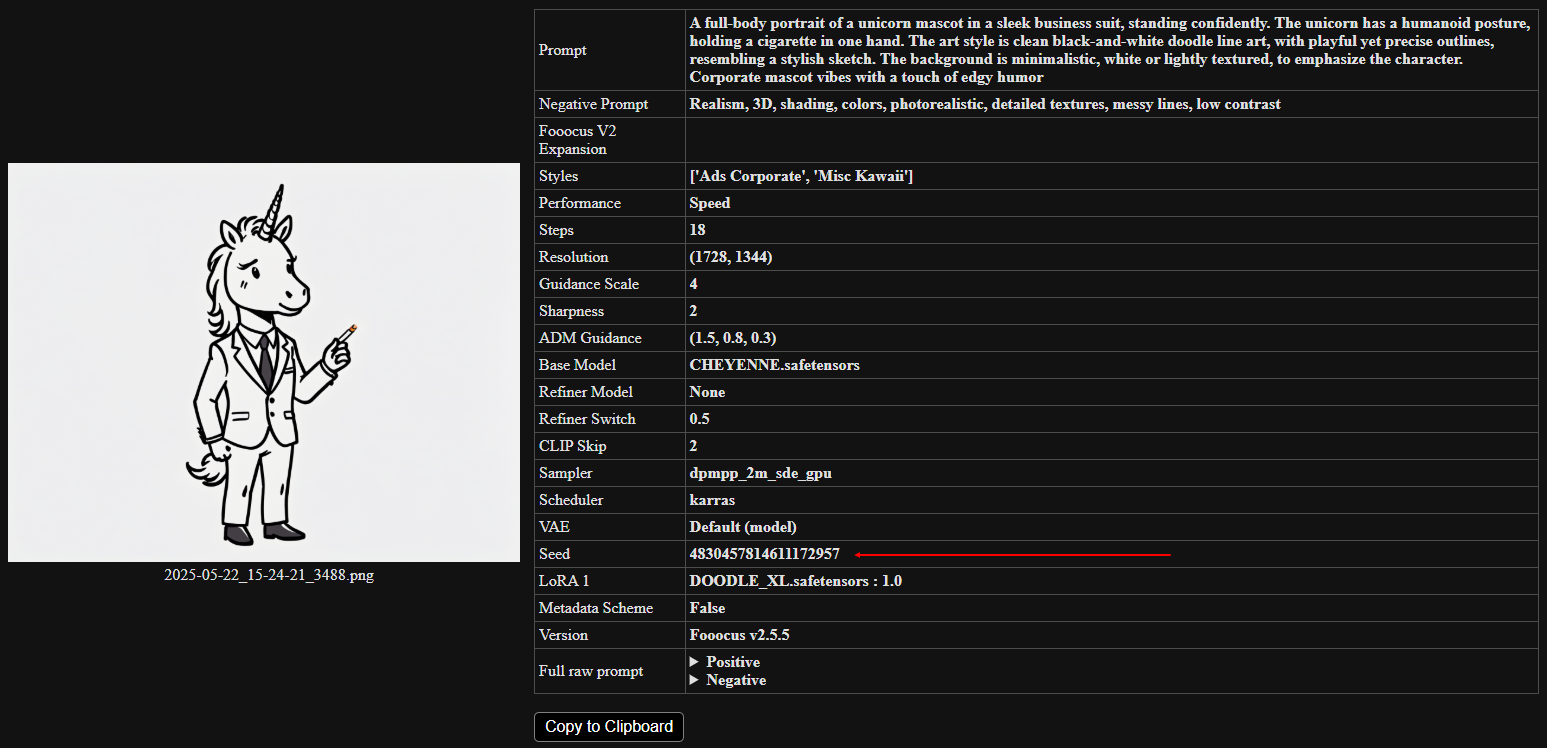Image resolution: width=1547 pixels, height=748 pixels.
Task: Expand the Negative raw prompt disclosure
Action: pos(727,680)
